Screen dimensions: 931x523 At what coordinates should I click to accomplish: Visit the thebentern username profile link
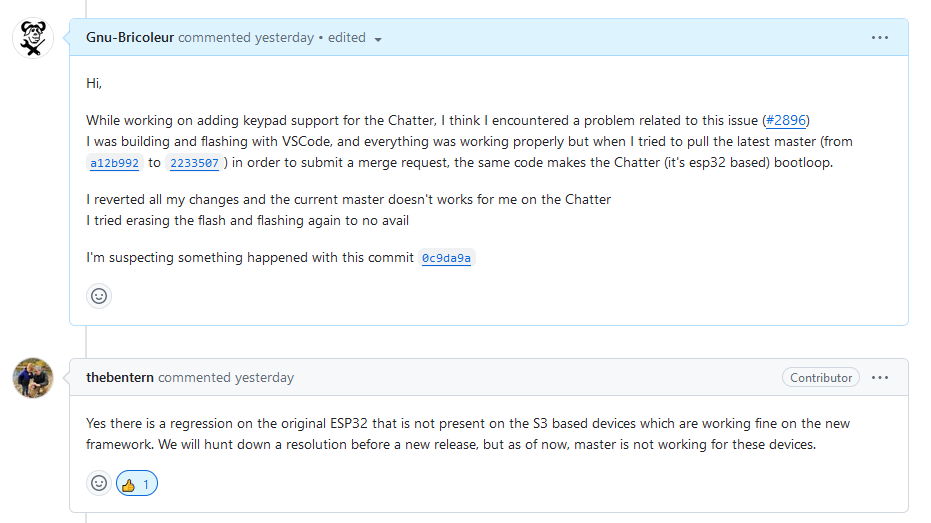click(120, 378)
